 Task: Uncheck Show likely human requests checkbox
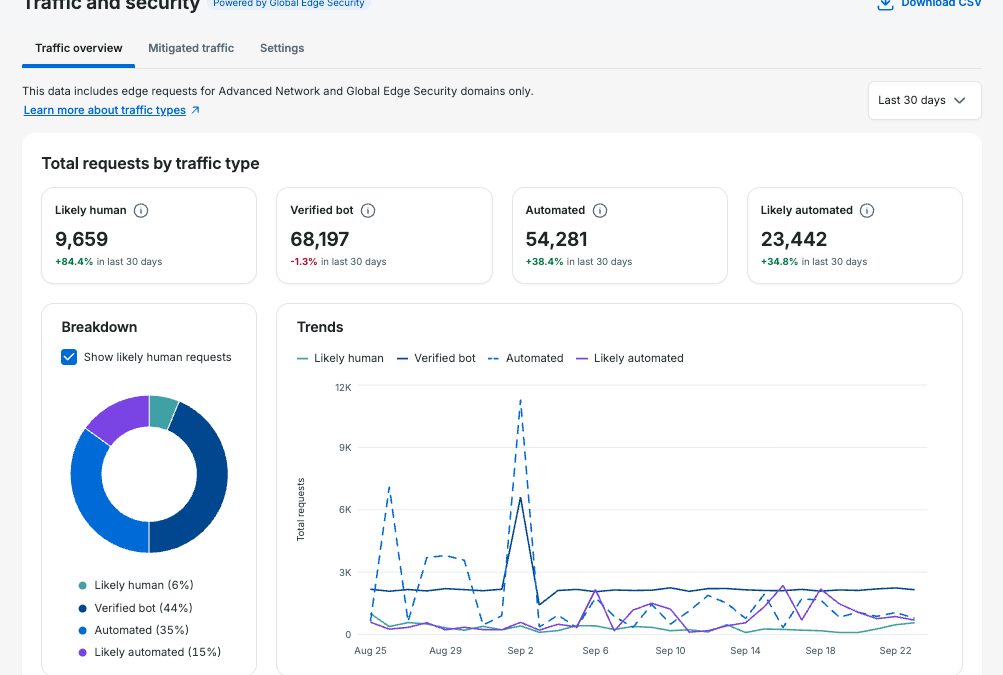pyautogui.click(x=69, y=357)
